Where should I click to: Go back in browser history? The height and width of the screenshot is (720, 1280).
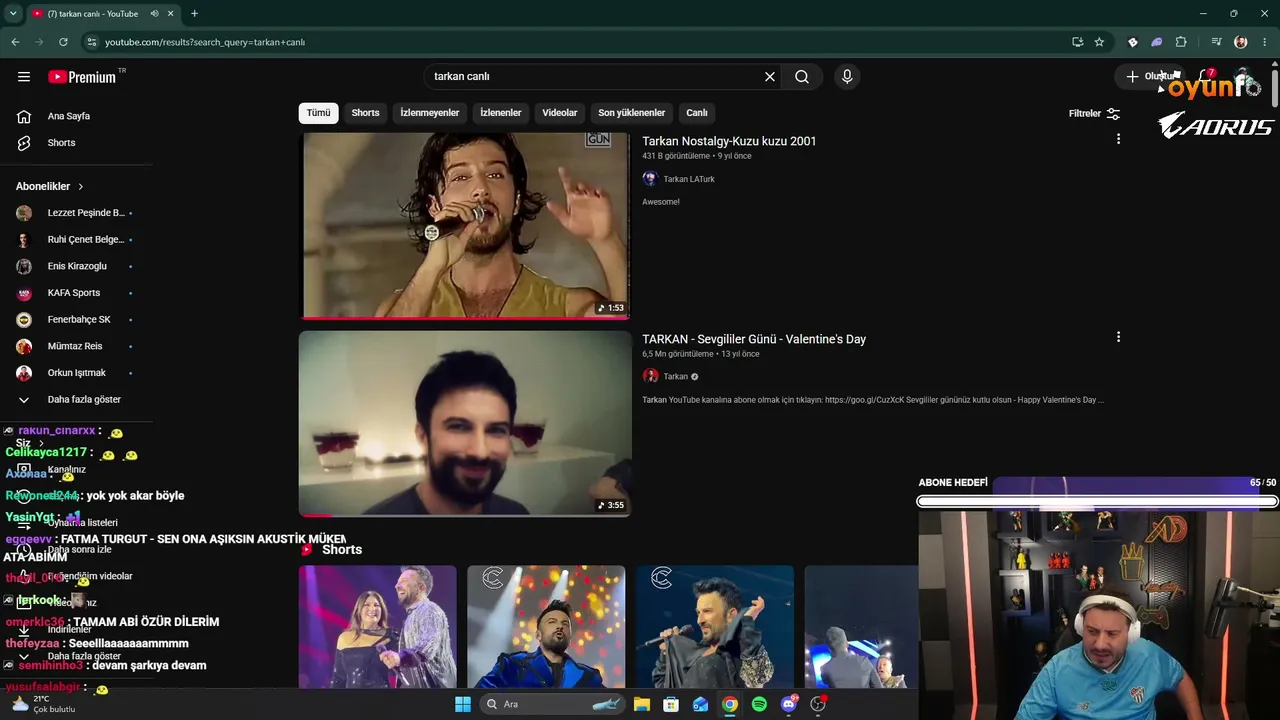tap(15, 42)
